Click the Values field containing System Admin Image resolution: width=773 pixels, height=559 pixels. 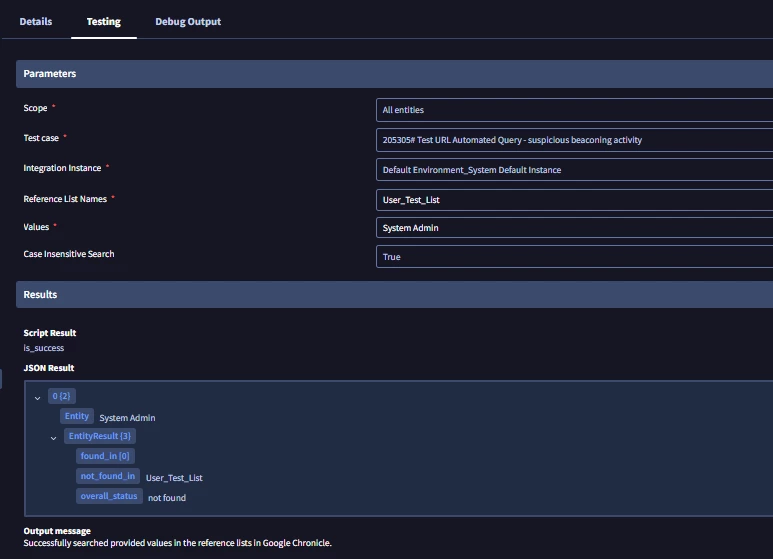(574, 228)
